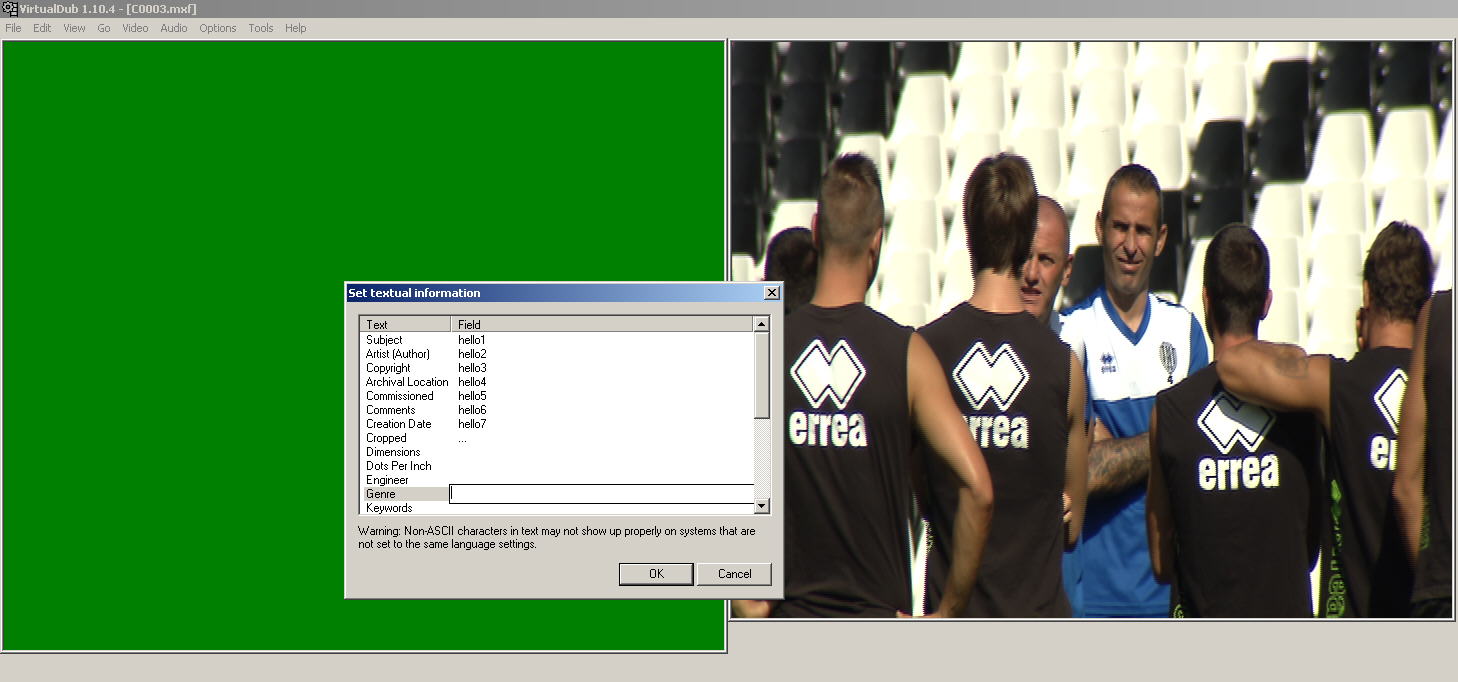Click scroll down arrow in field list
The width and height of the screenshot is (1458, 682).
(x=762, y=507)
